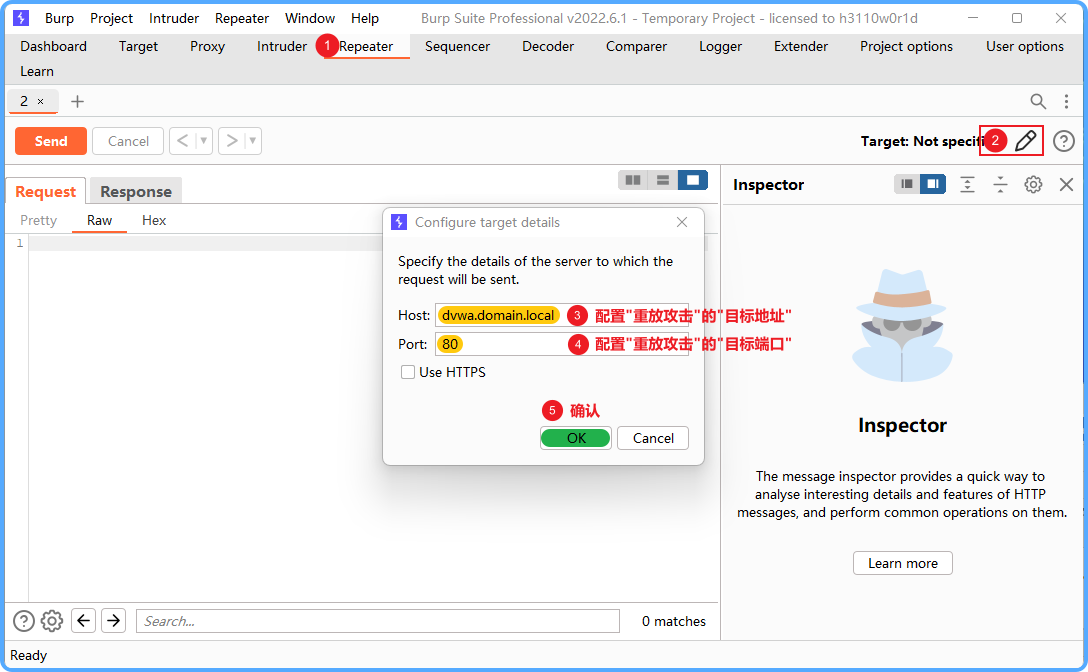Click the Cancel button beside Send
This screenshot has width=1088, height=672.
[128, 141]
